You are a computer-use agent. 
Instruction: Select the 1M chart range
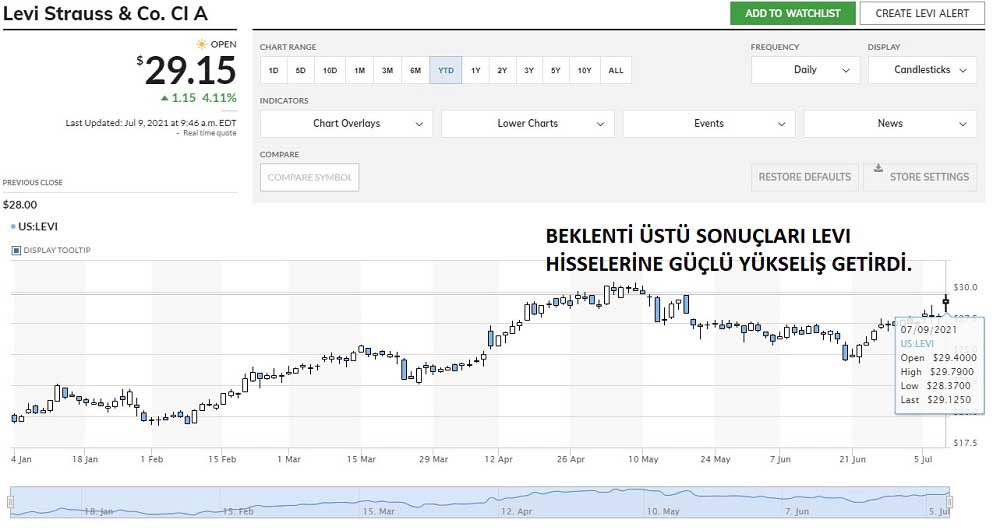coord(360,70)
